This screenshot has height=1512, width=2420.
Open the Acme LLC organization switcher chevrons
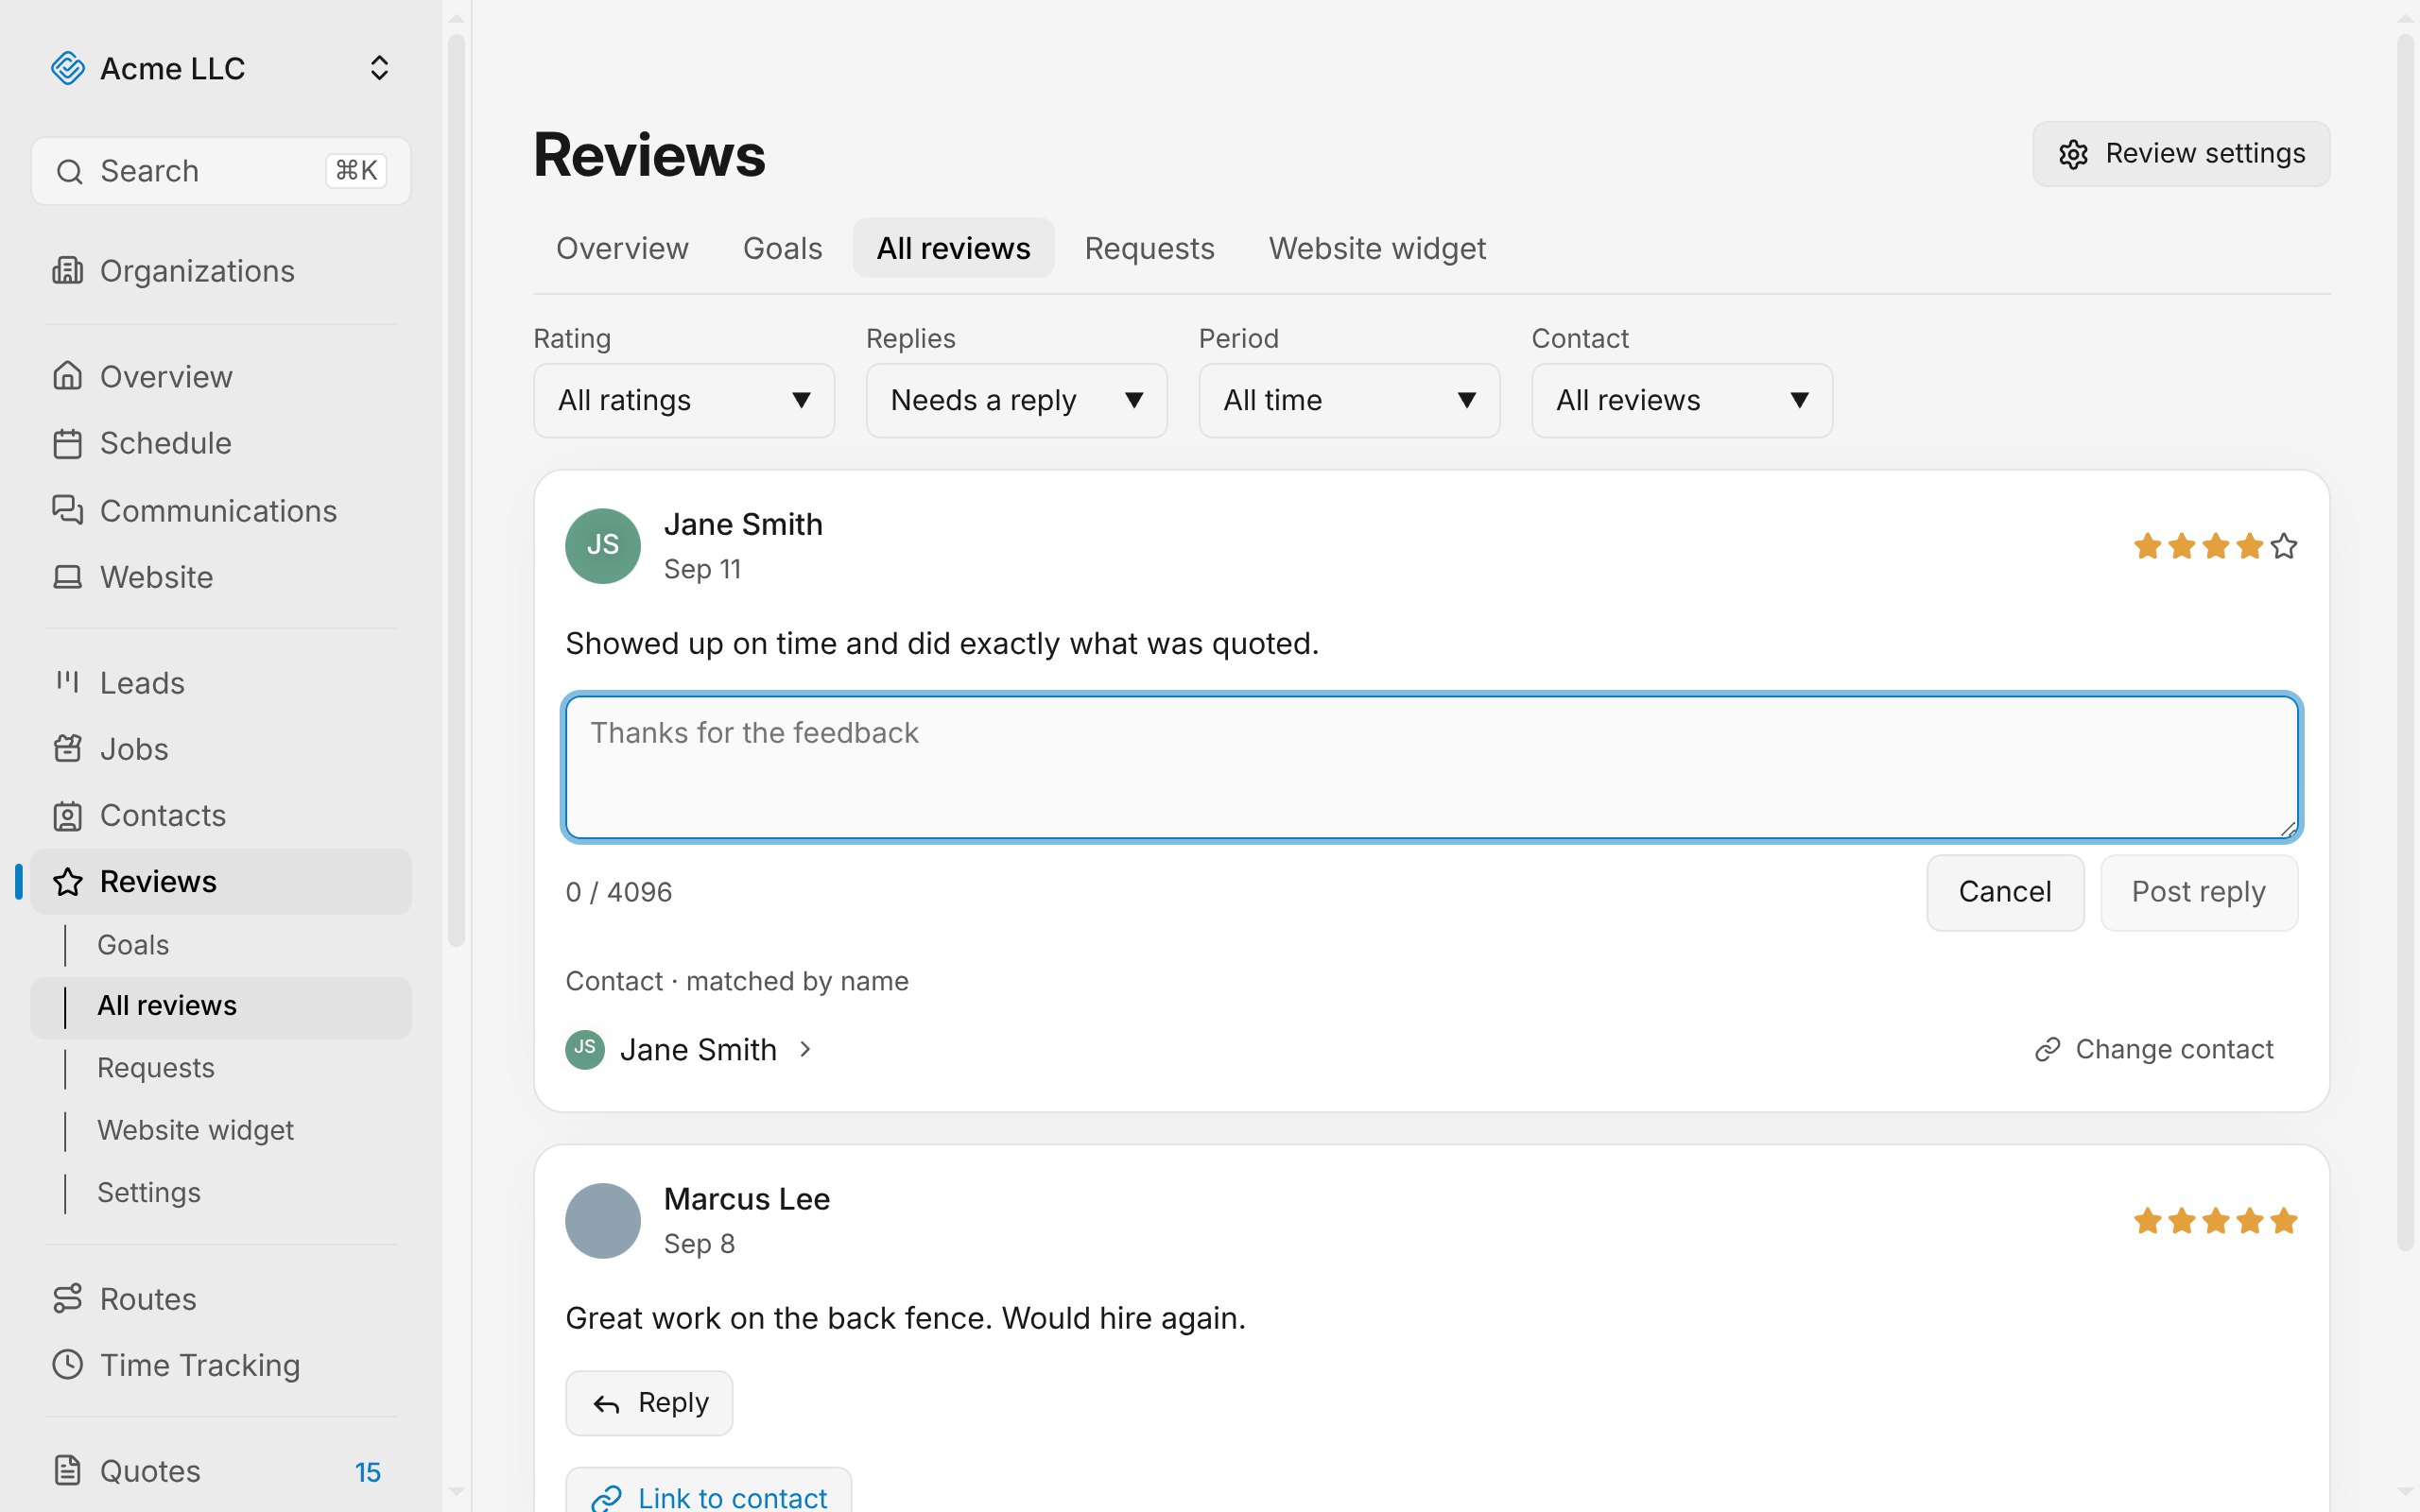click(379, 68)
